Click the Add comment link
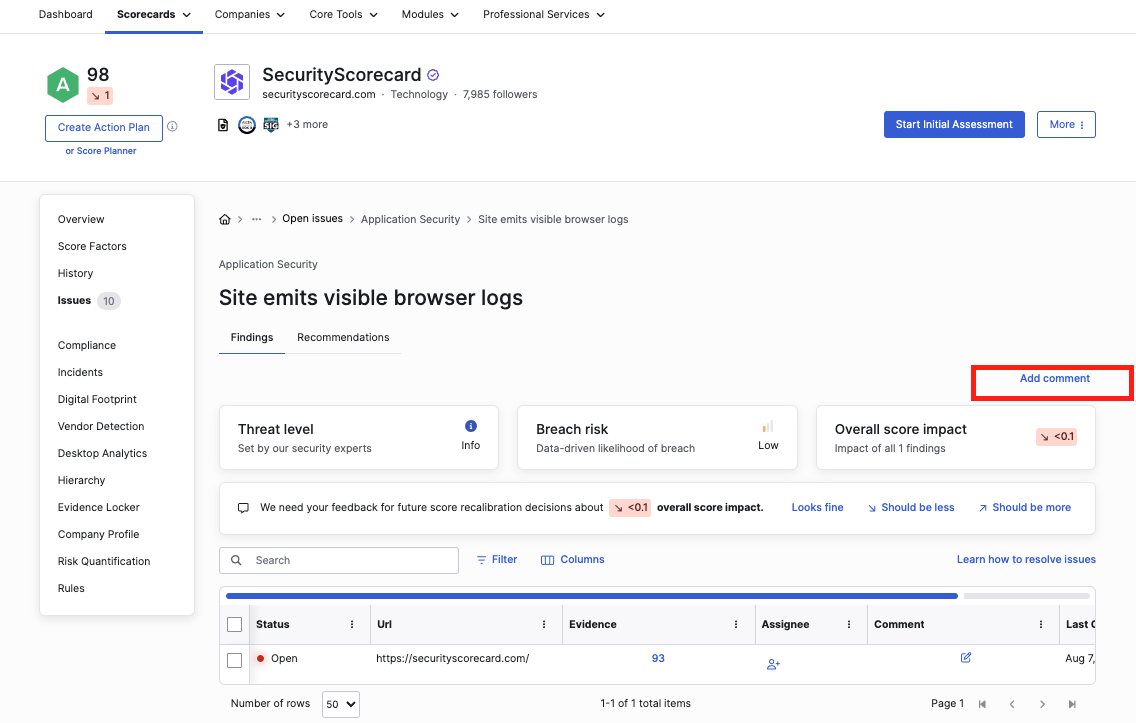 [x=1054, y=379]
